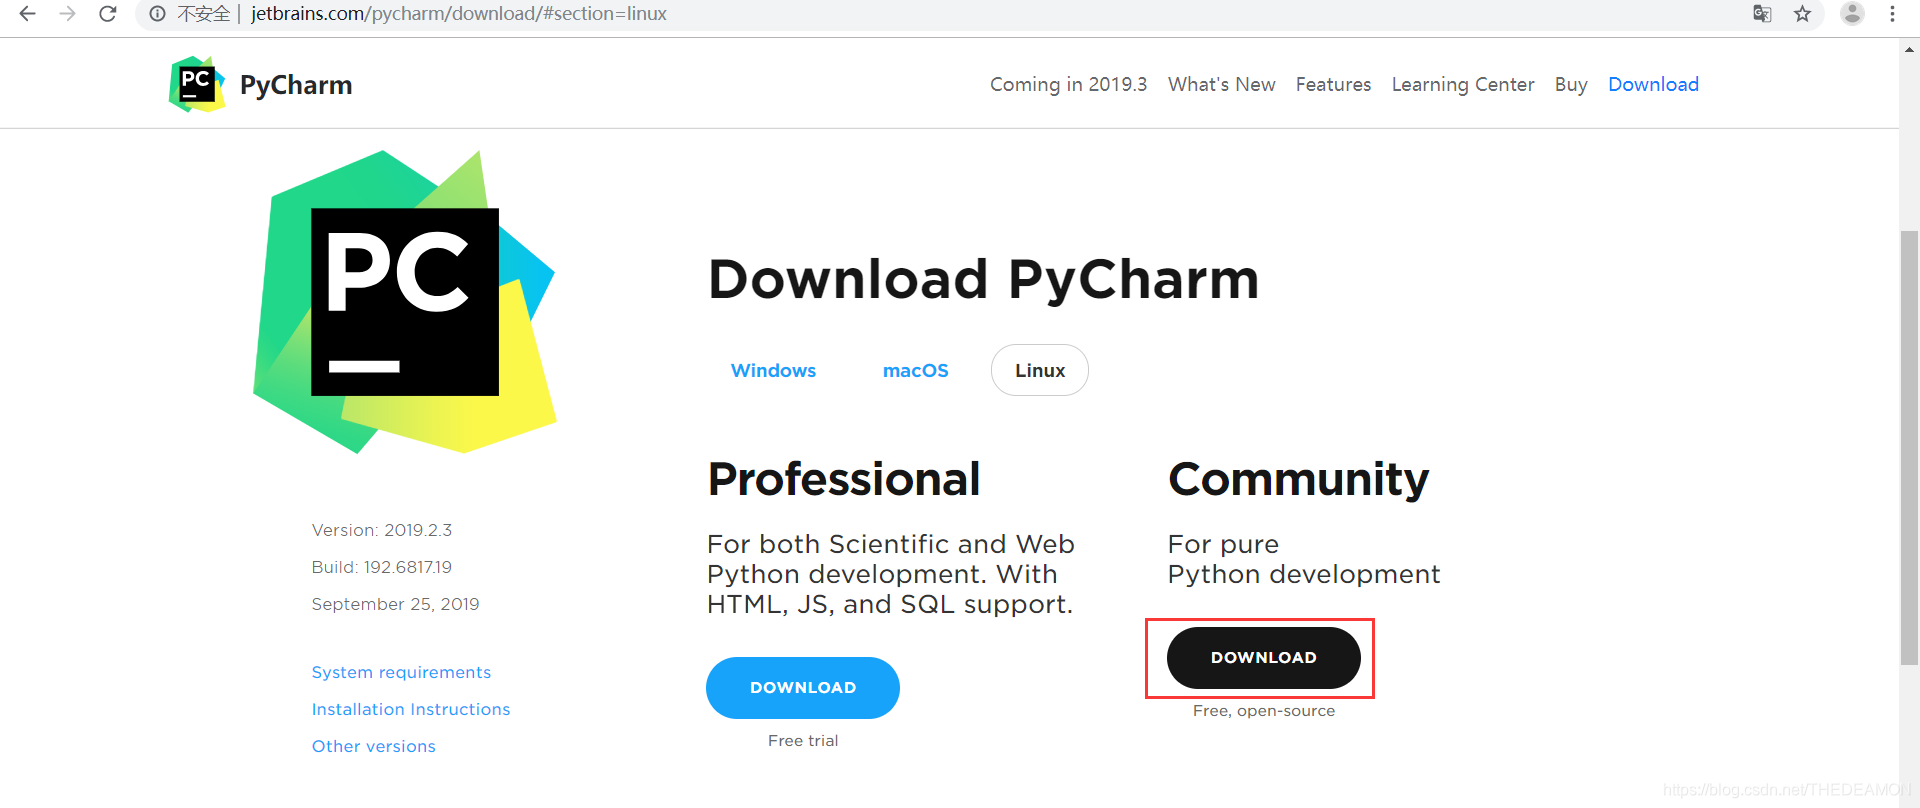Open System requirements link
Screen dimensions: 1920x808
click(x=401, y=672)
